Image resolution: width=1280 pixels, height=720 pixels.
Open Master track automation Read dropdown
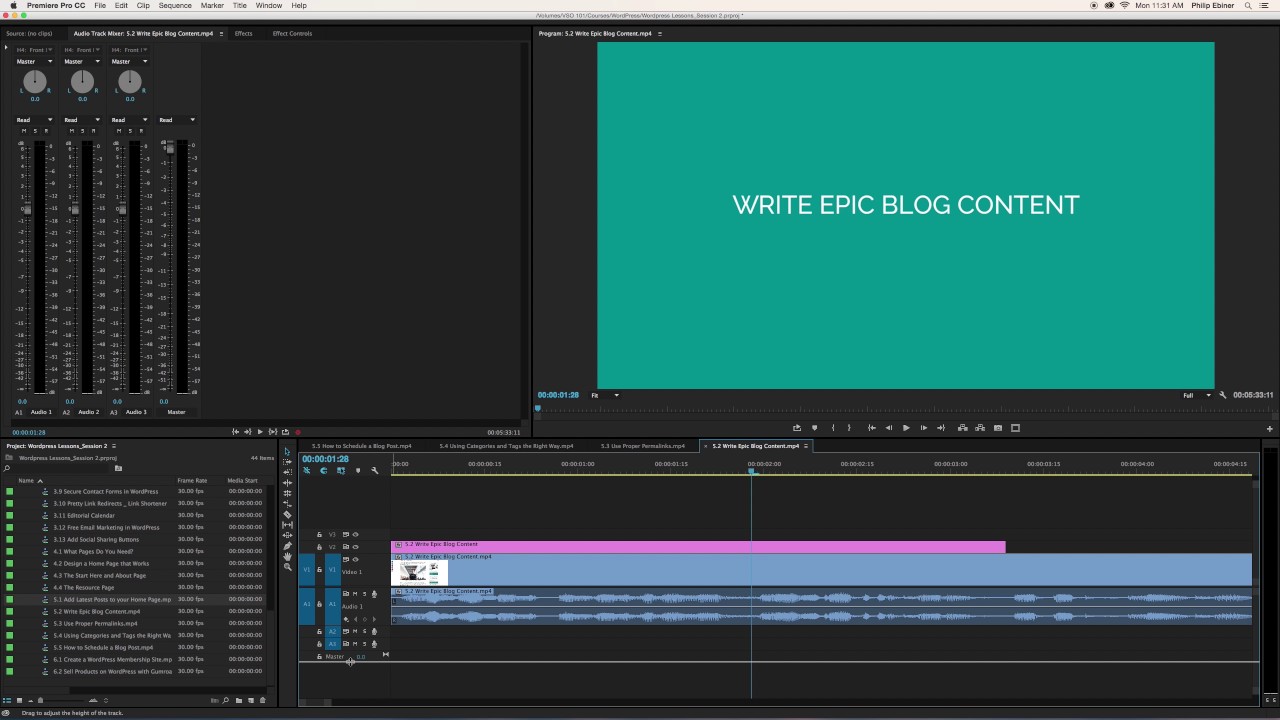click(x=177, y=120)
